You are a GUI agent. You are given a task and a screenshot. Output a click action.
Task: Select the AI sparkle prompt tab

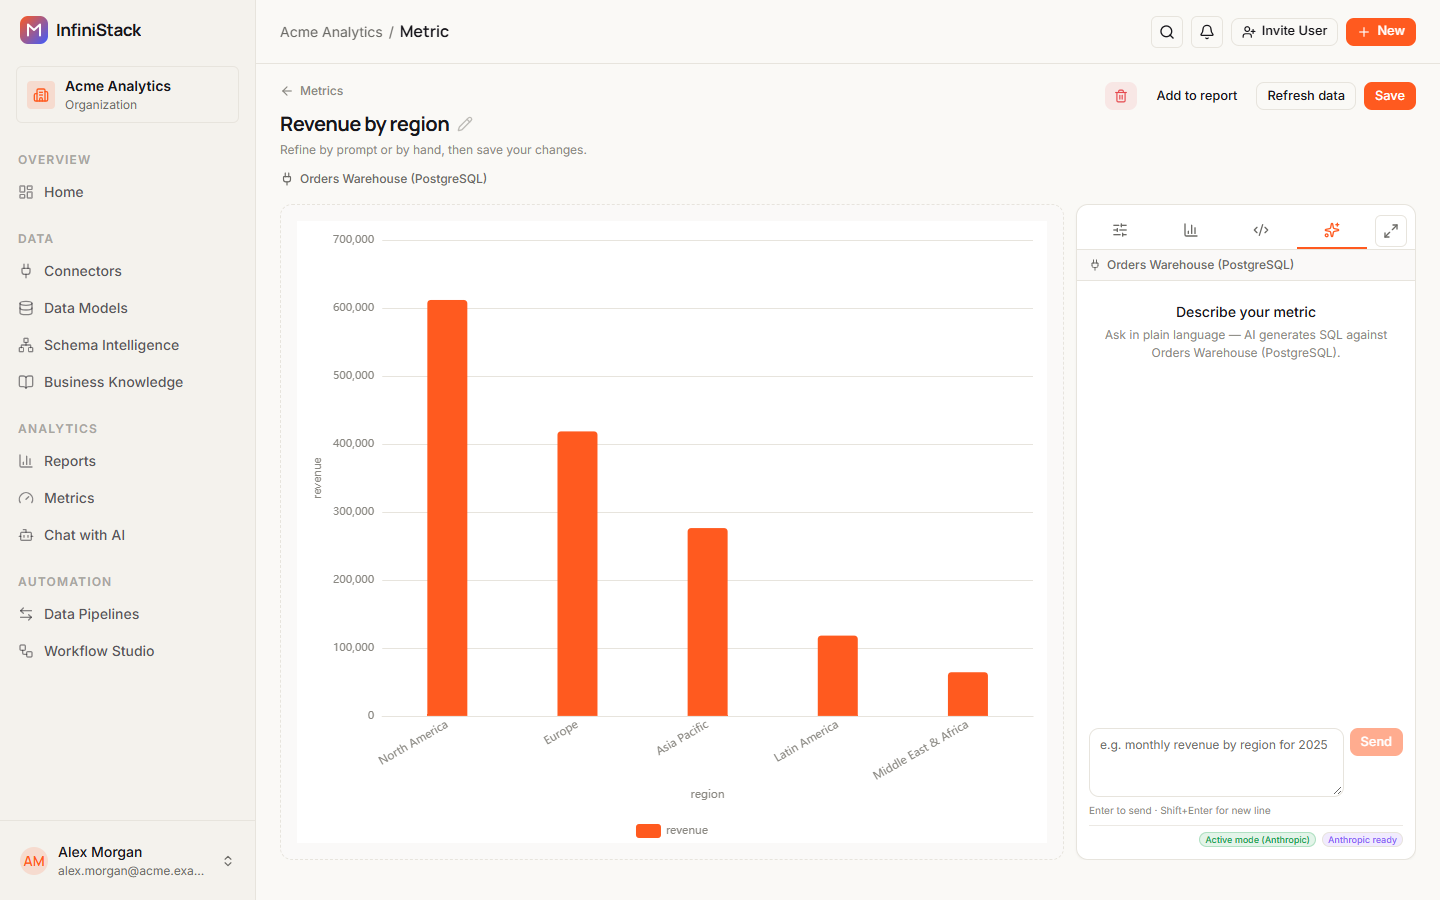pos(1332,230)
